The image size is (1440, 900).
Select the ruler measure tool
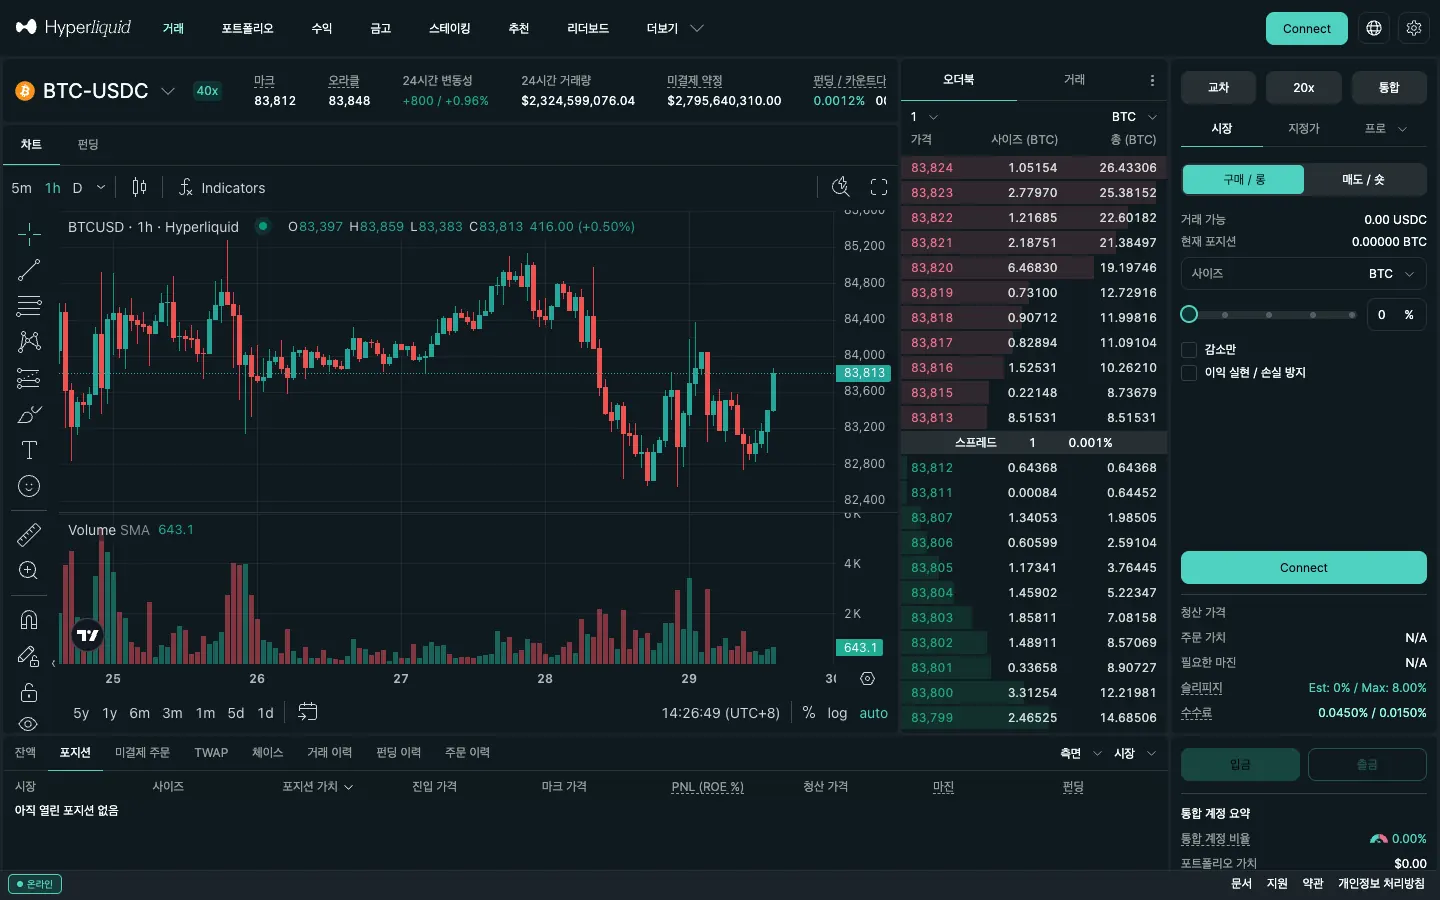[29, 535]
